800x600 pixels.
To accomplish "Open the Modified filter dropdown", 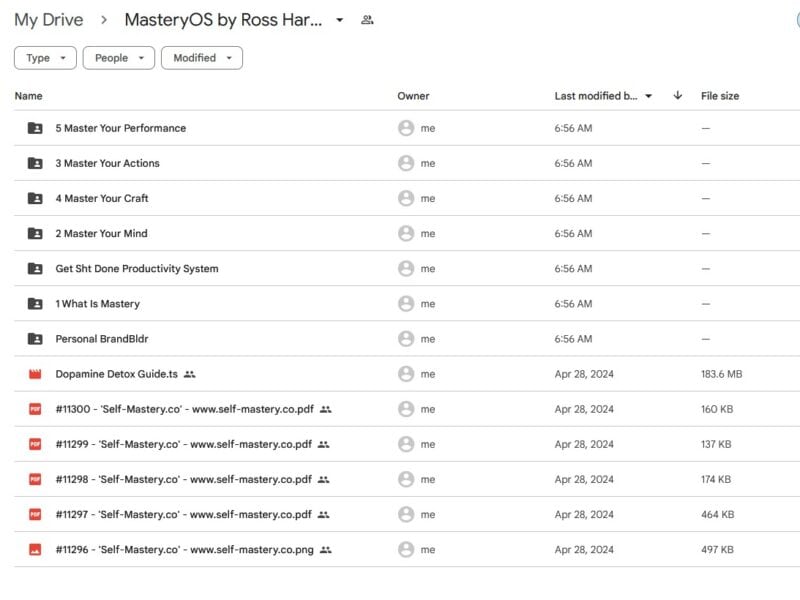I will click(x=202, y=58).
